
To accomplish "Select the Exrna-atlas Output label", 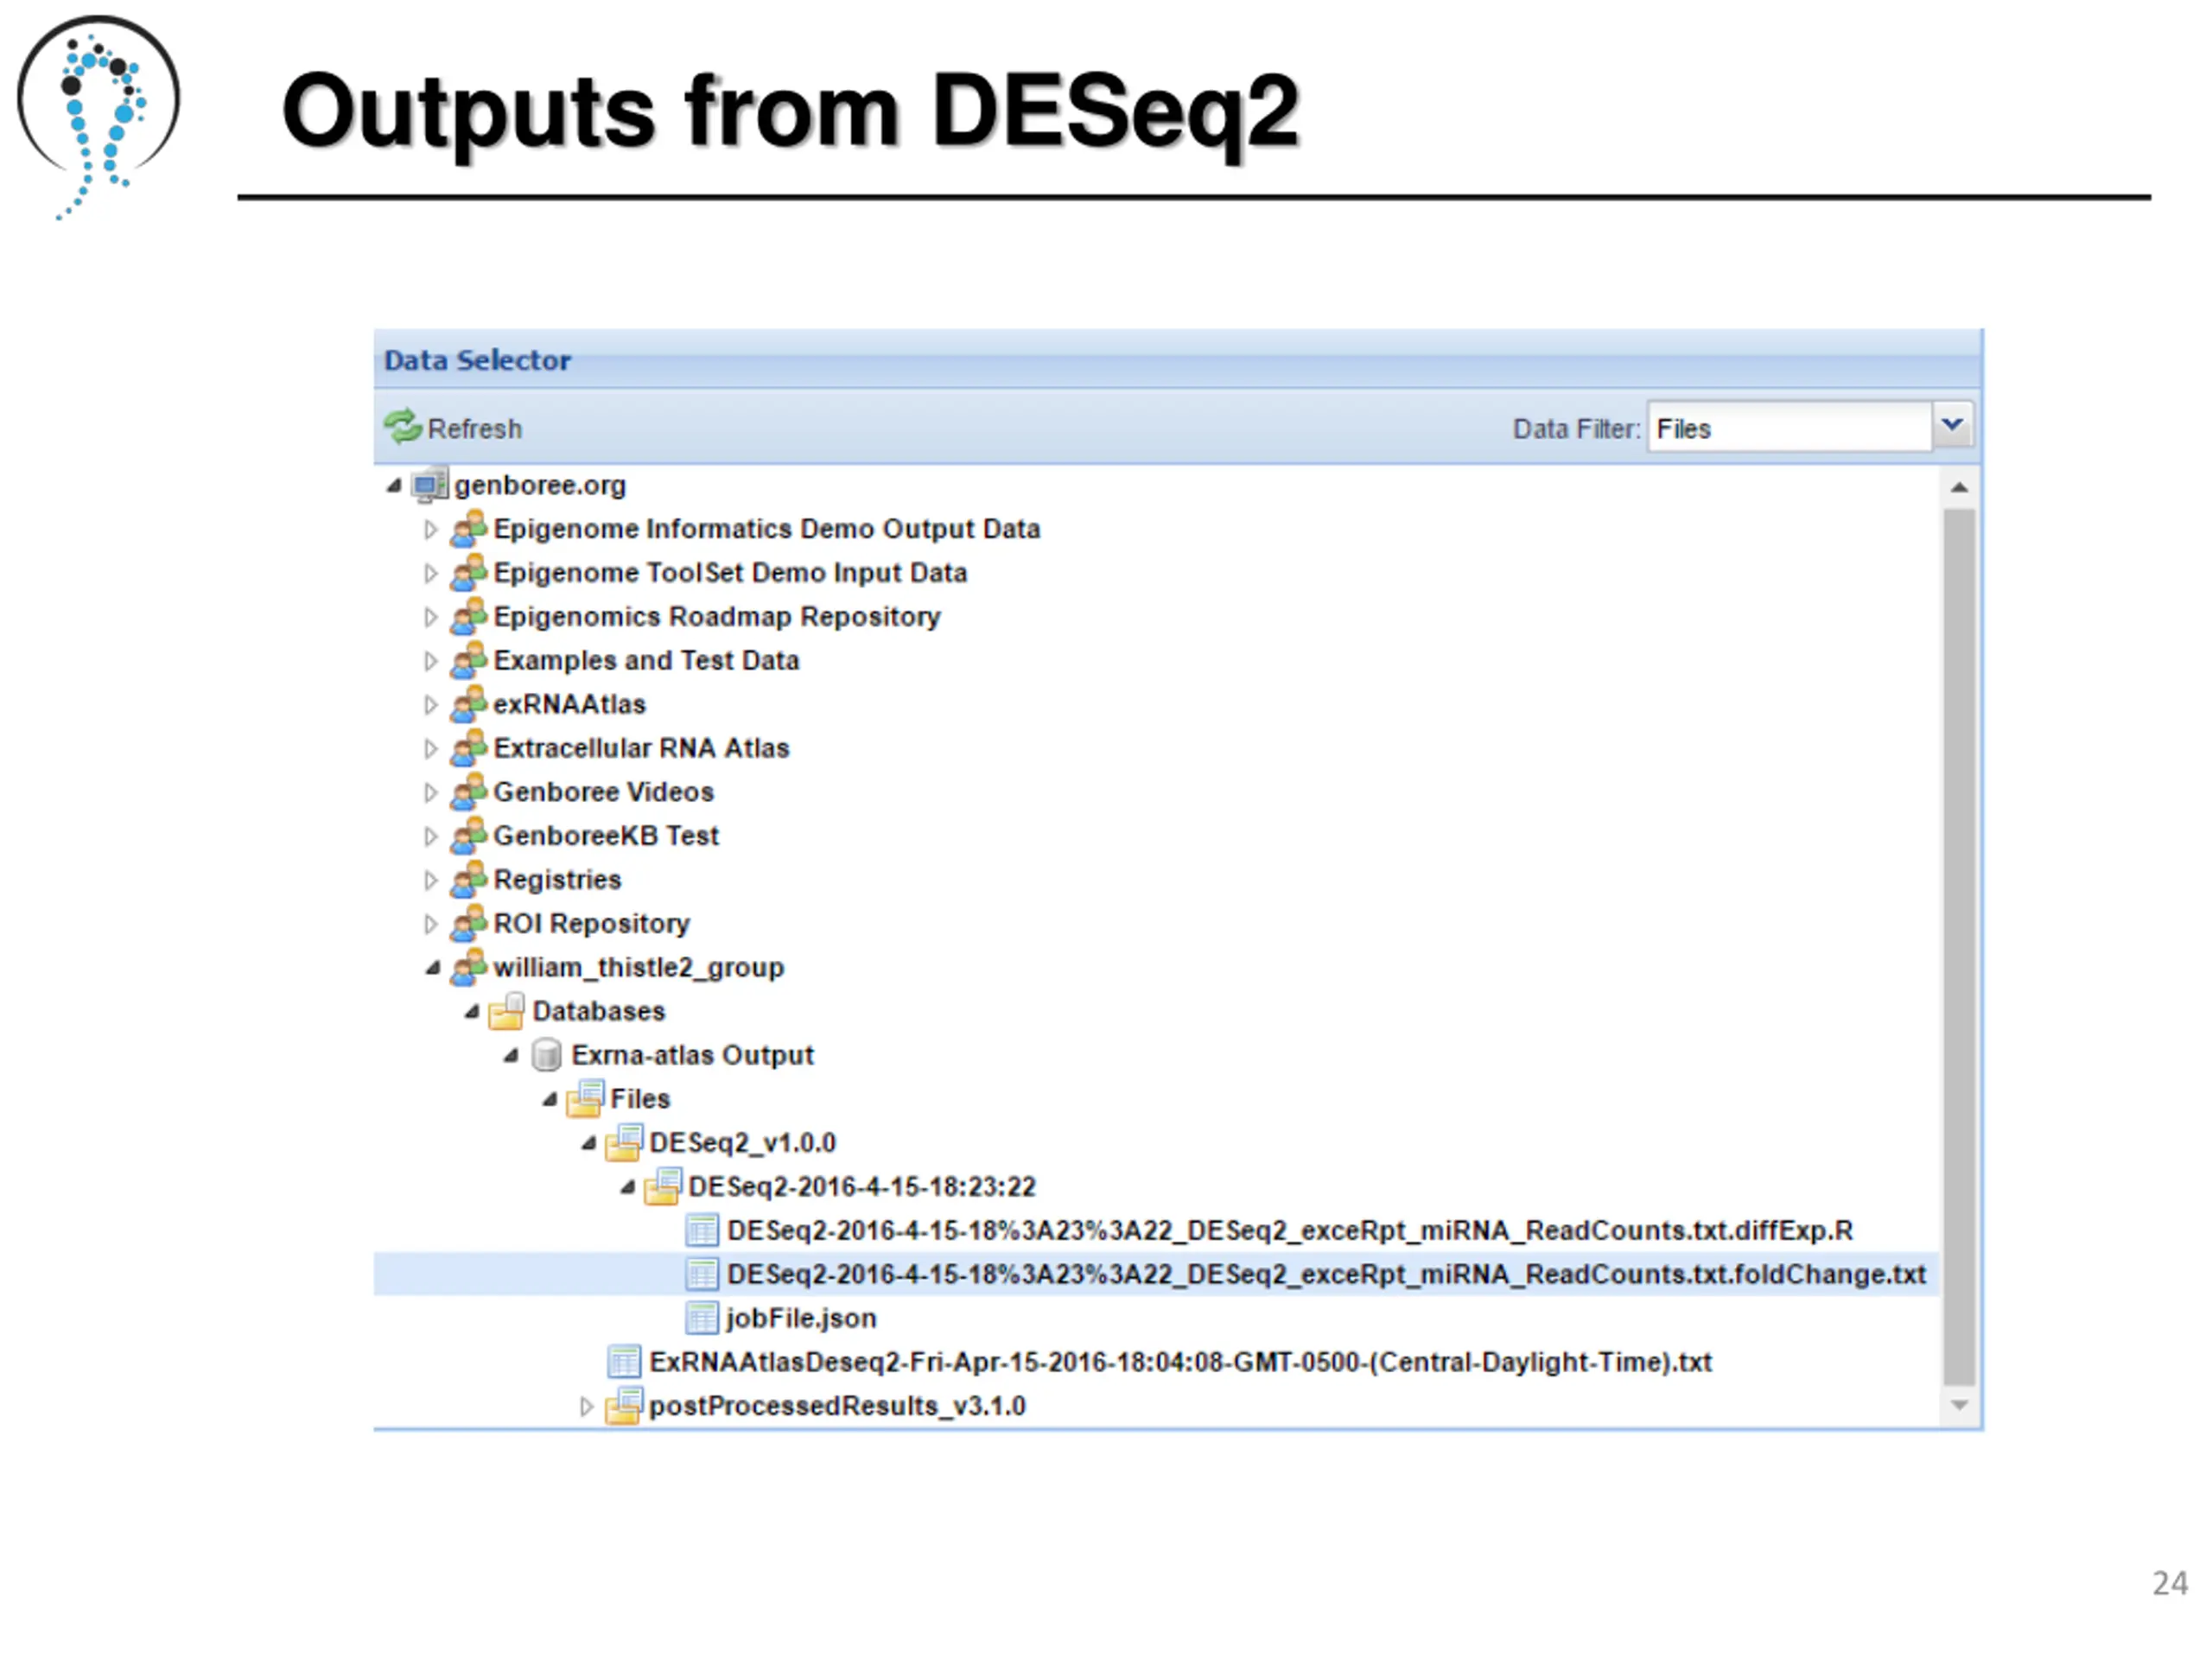I will (x=692, y=1056).
